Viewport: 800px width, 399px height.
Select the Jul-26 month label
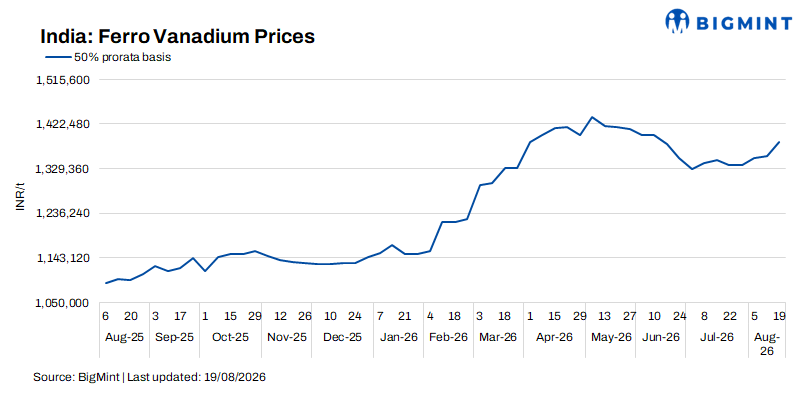717,338
